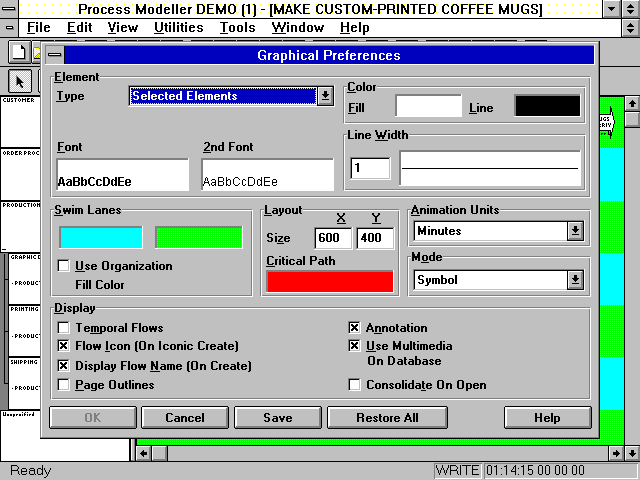Click the New document toolbar icon
The image size is (640, 480).
(x=18, y=51)
